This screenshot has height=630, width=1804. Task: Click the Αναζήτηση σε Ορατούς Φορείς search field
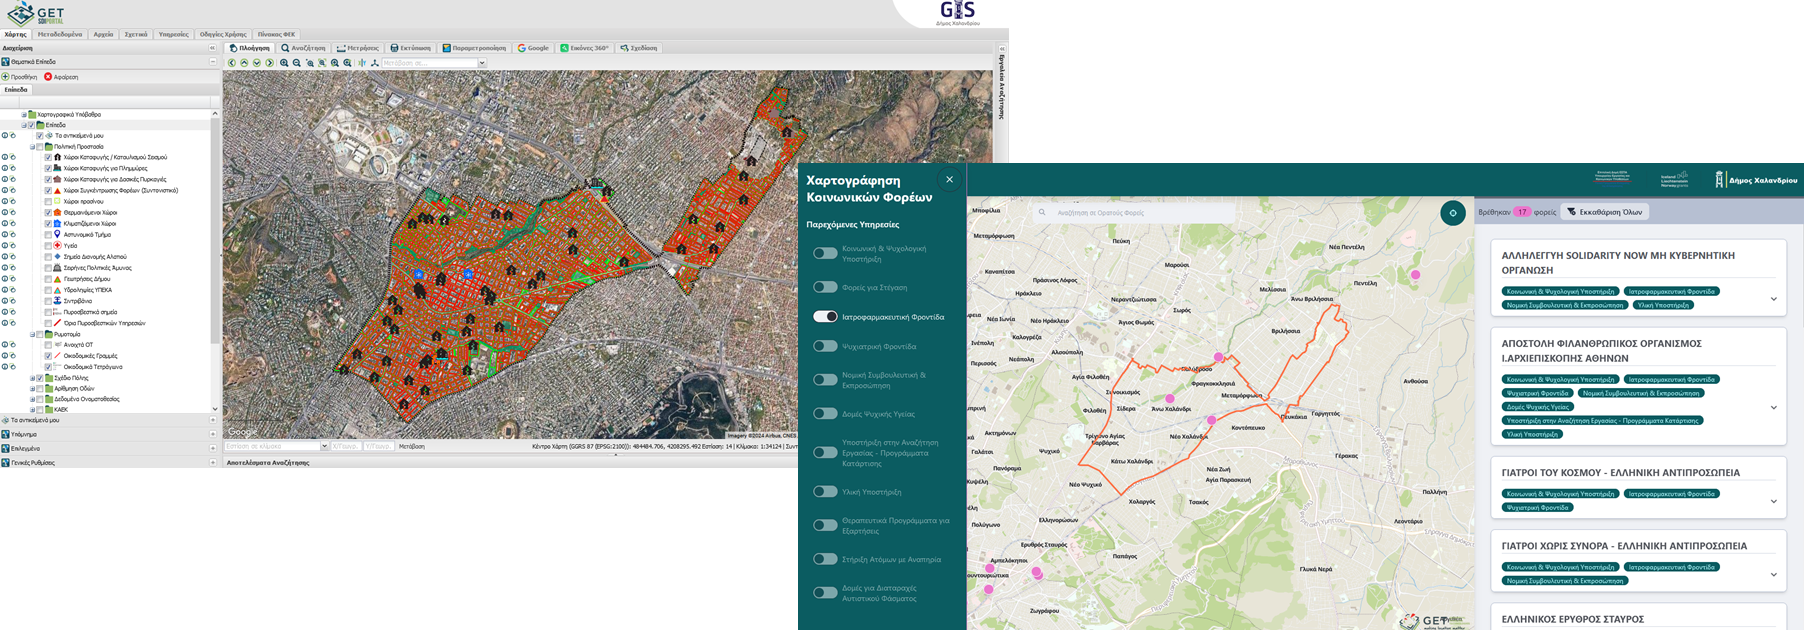click(x=1134, y=212)
